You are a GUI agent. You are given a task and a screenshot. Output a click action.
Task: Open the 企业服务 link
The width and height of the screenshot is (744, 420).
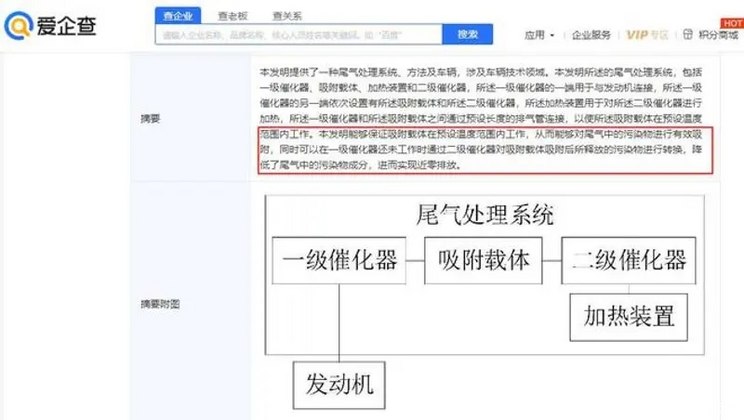591,35
